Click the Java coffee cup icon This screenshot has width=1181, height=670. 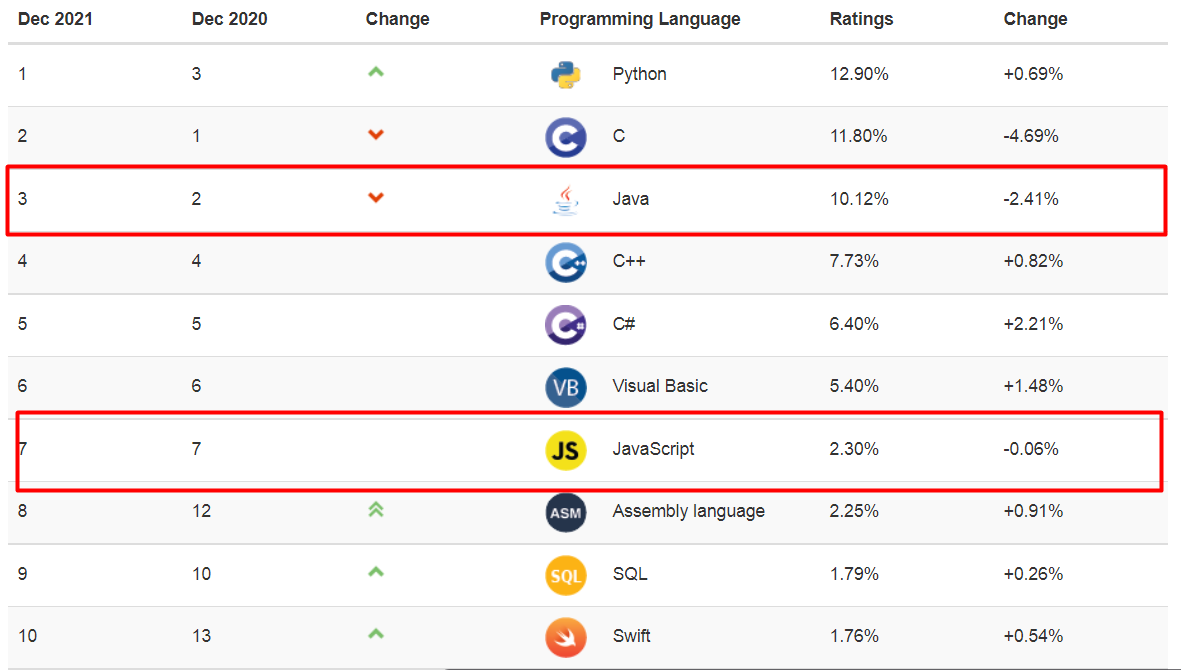click(566, 200)
